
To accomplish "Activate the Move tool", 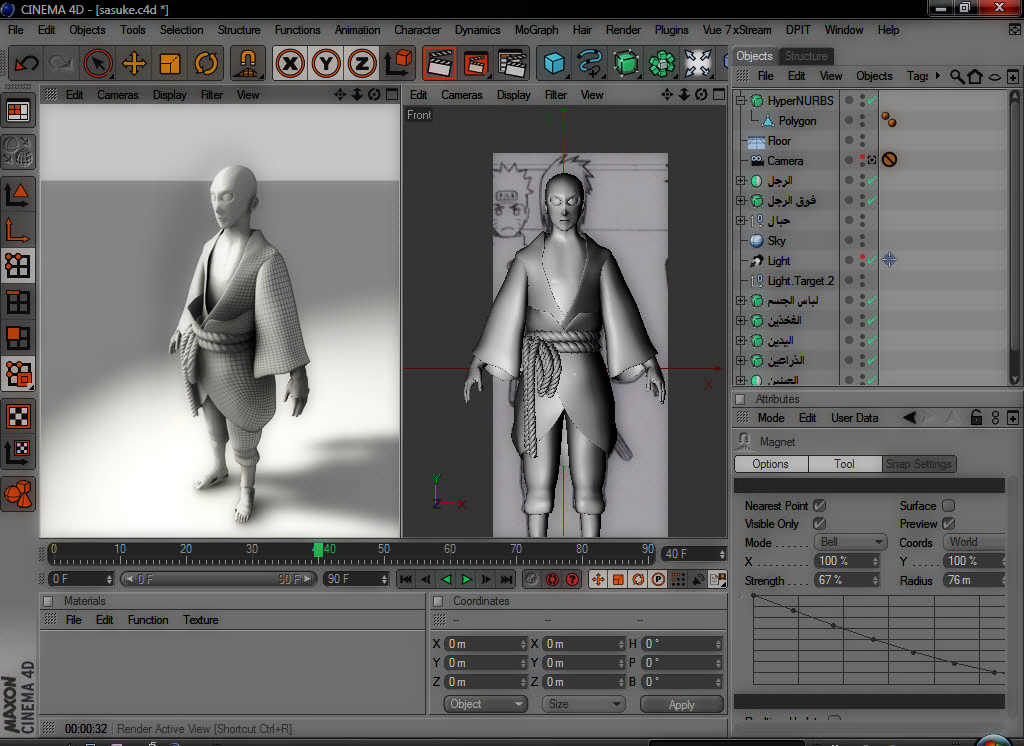I will (x=134, y=63).
